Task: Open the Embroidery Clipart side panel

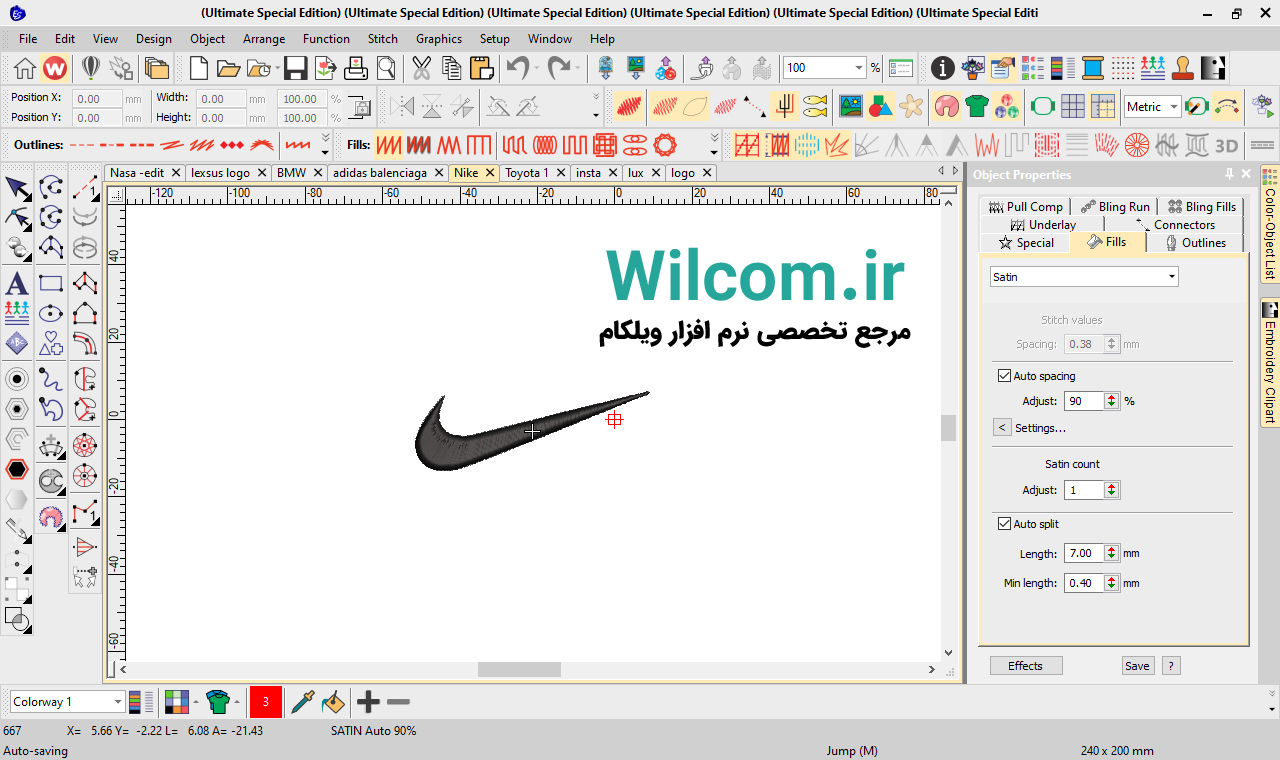Action: (1270, 362)
